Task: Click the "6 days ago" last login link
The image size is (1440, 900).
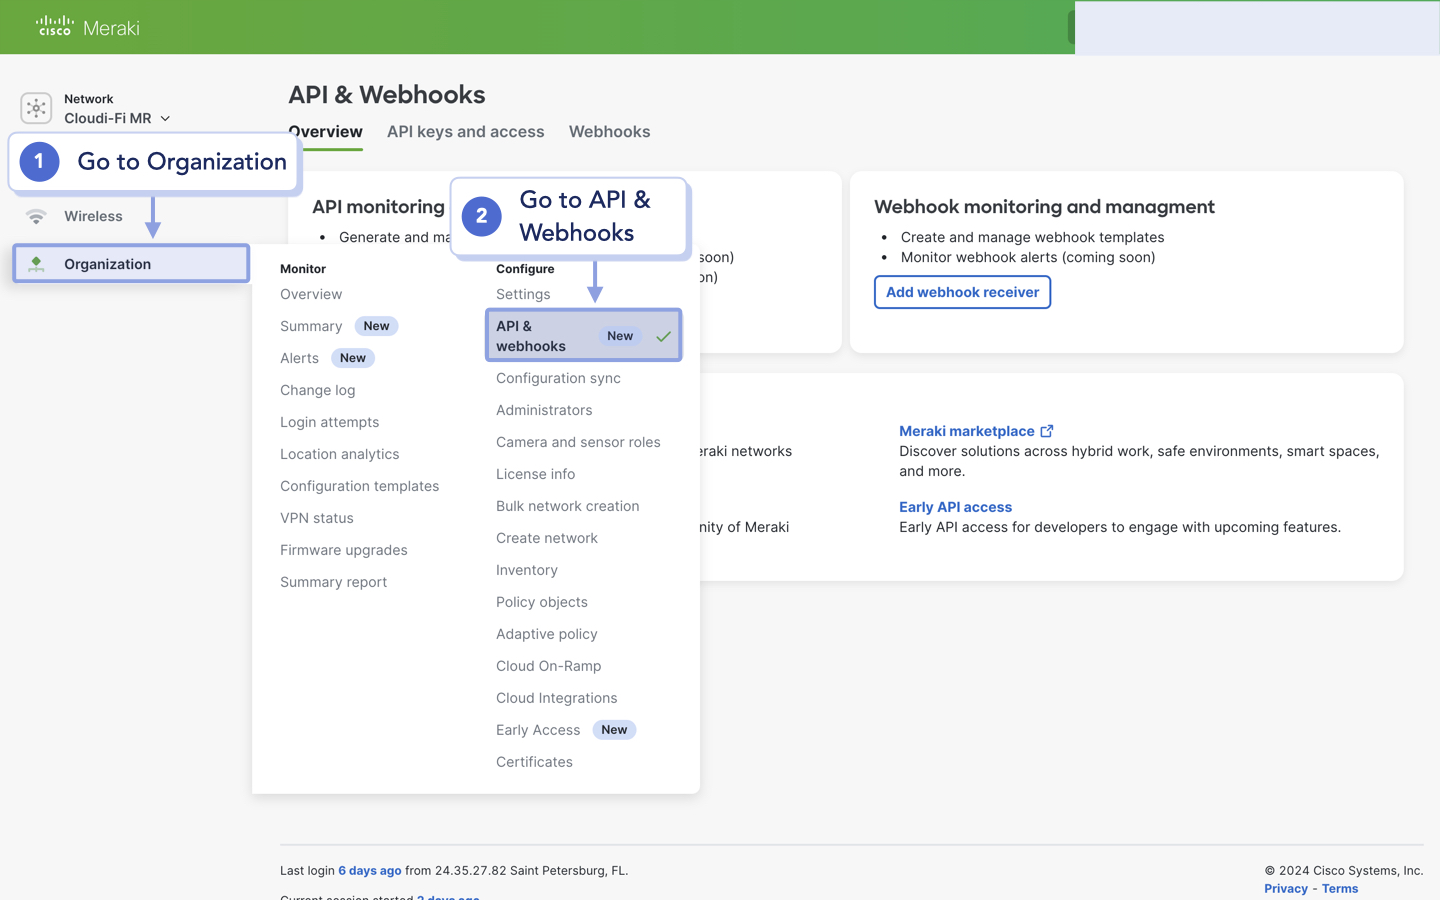Action: (x=369, y=870)
